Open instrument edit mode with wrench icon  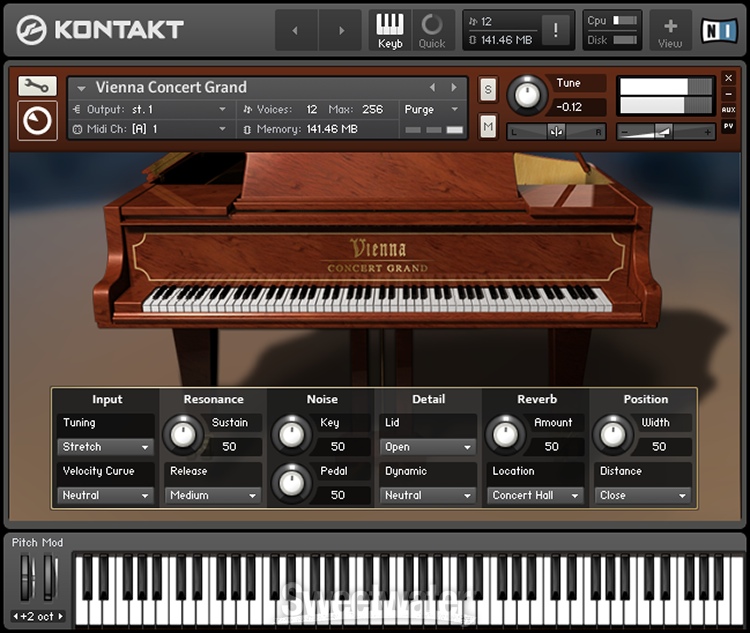point(37,86)
